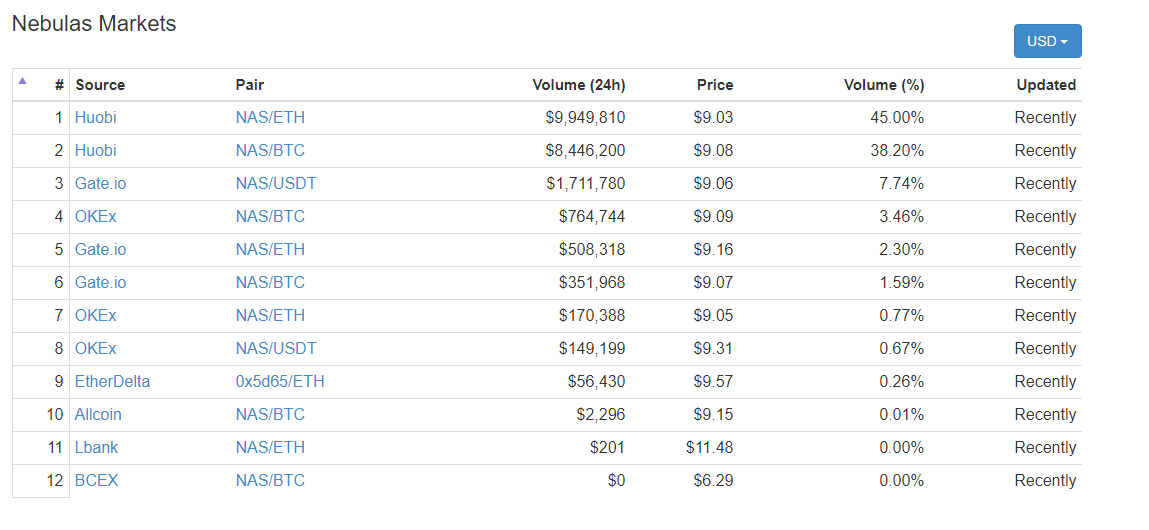Click the EtherDelta exchange link
This screenshot has width=1149, height=530.
[x=112, y=382]
